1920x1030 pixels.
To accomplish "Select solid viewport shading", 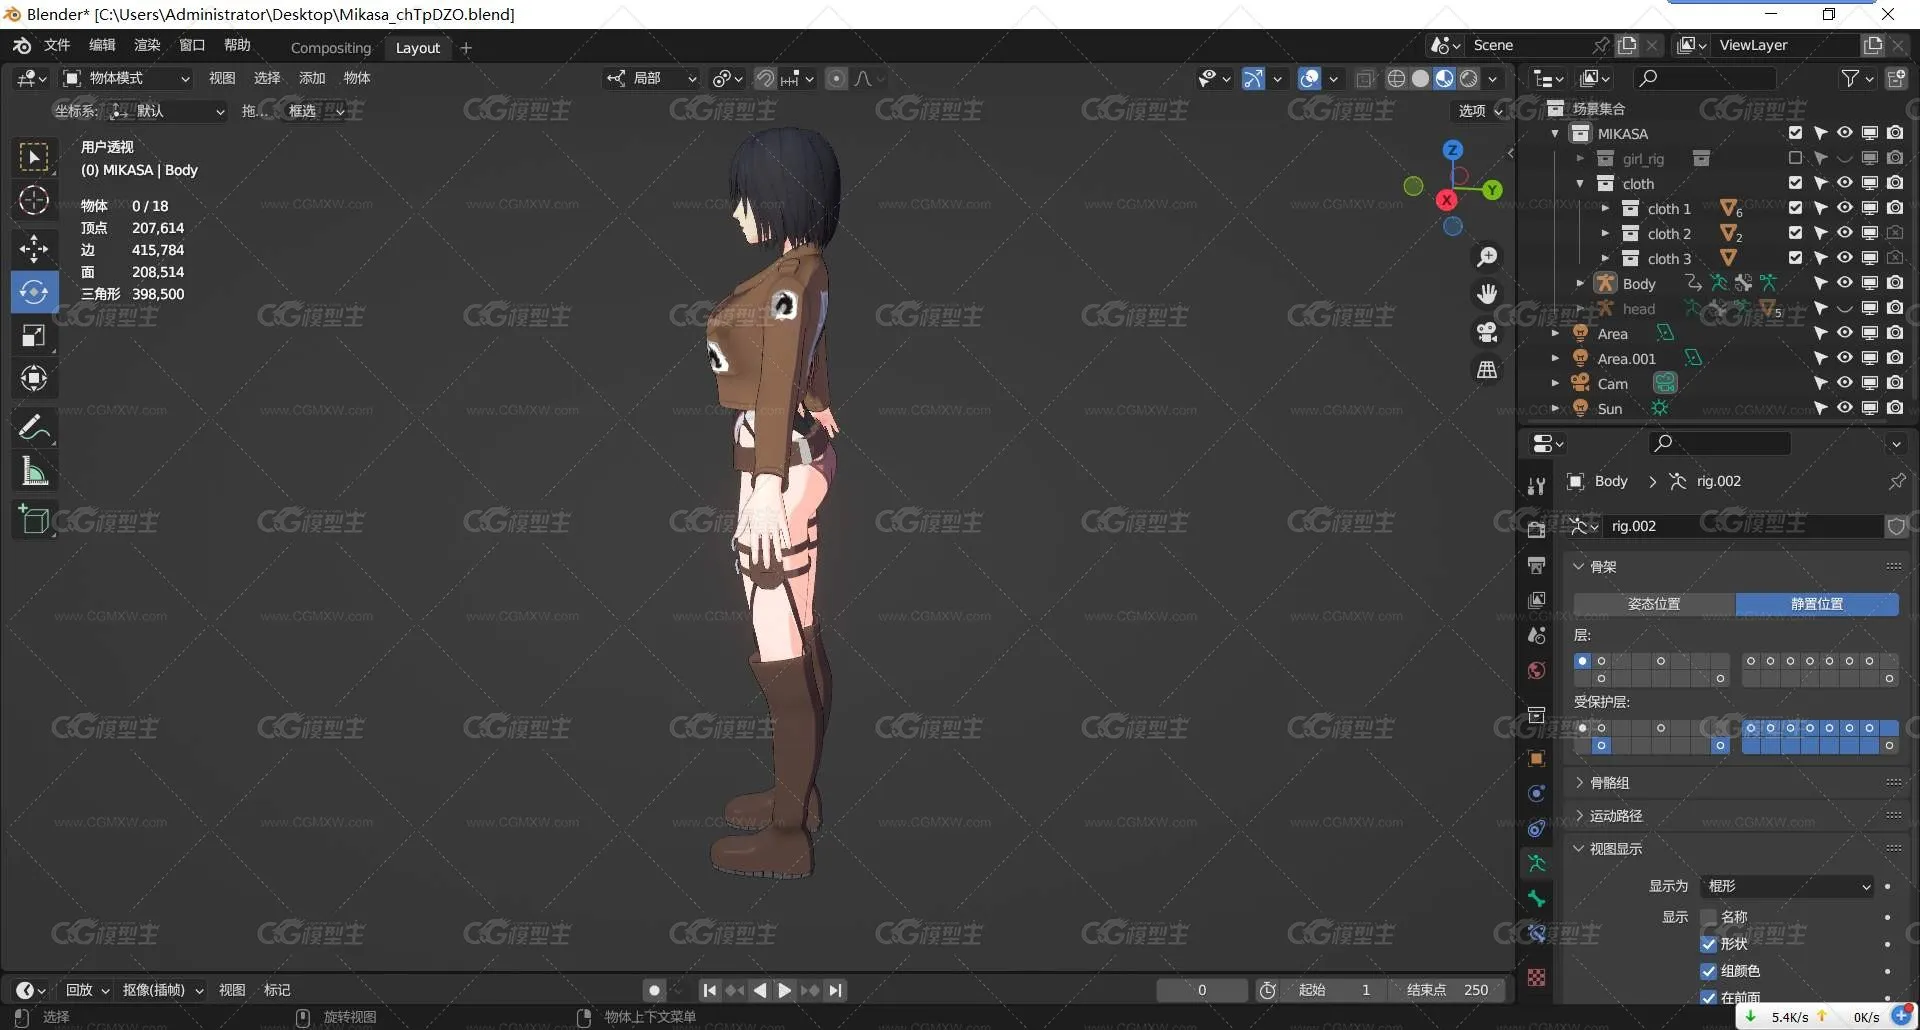I will tap(1420, 78).
